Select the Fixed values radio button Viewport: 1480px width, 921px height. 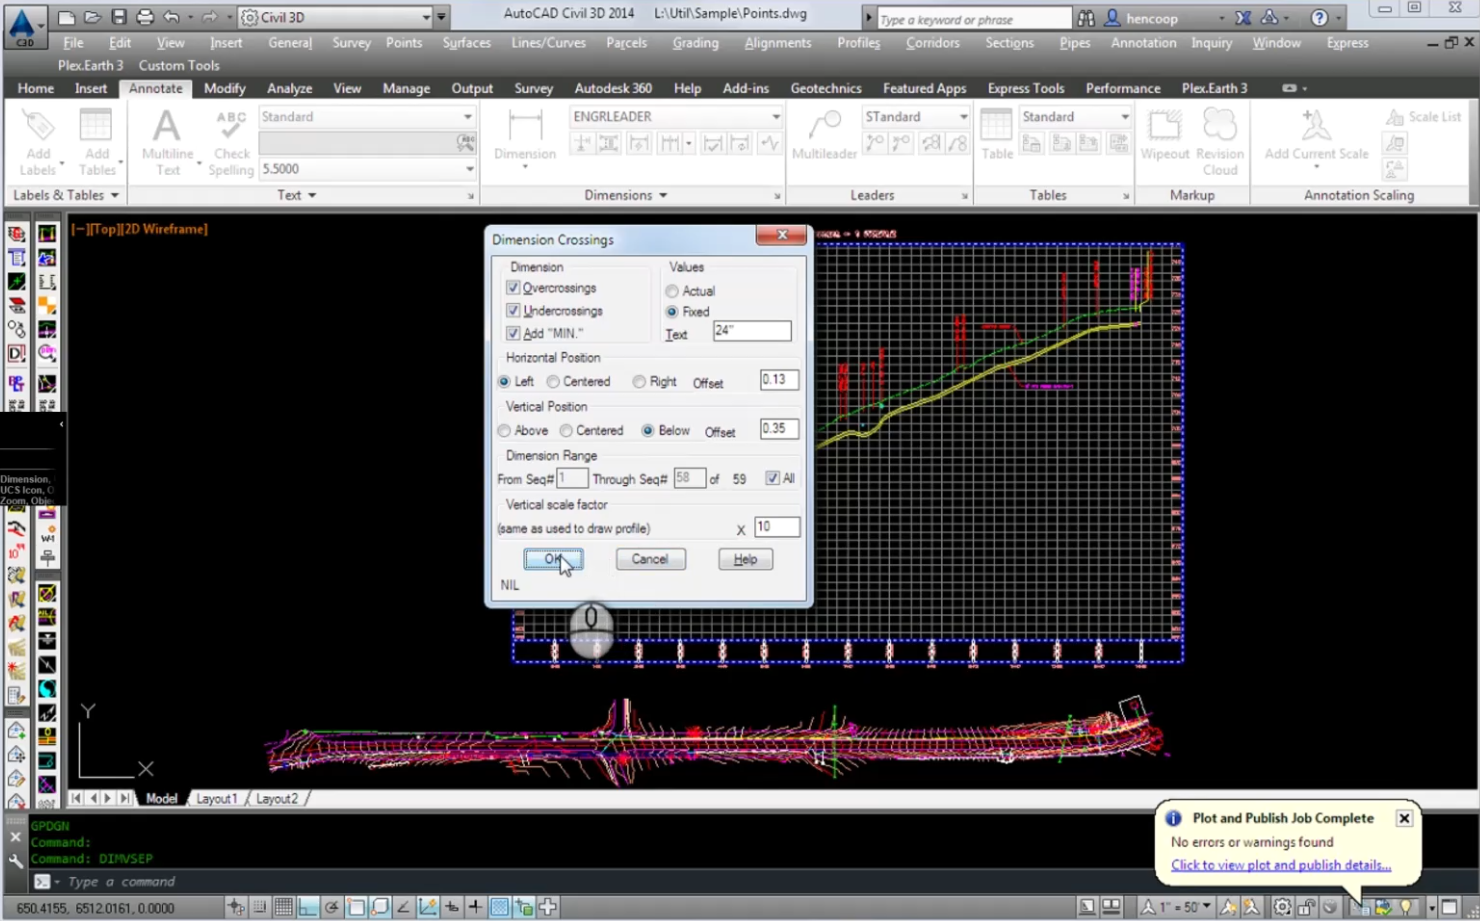pyautogui.click(x=672, y=312)
